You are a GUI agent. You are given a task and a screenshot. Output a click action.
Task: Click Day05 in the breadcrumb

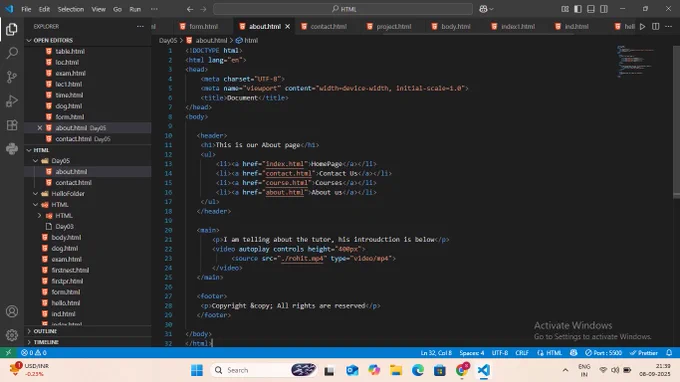[x=168, y=40]
